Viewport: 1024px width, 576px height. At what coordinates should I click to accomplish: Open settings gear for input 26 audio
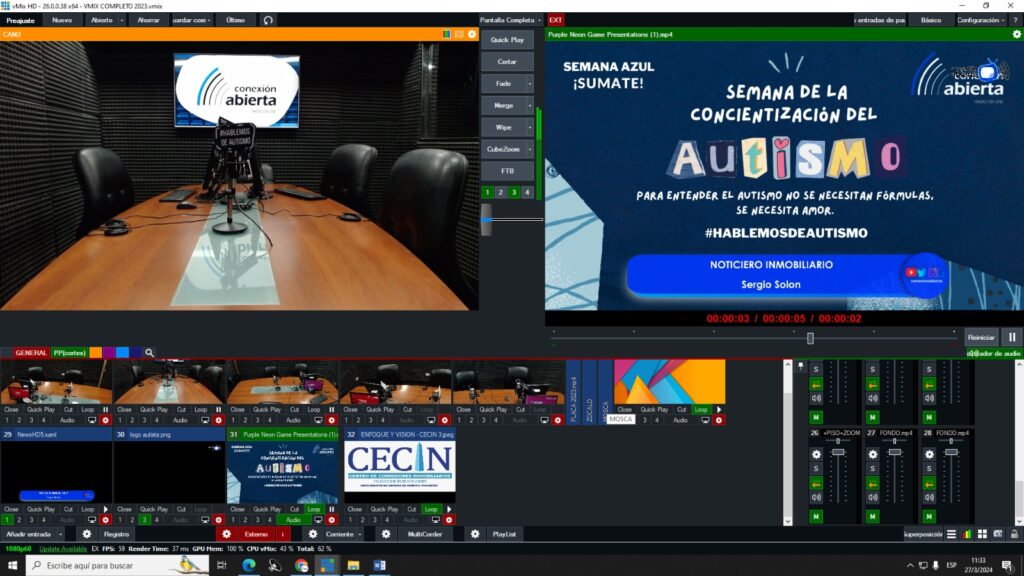click(x=816, y=453)
